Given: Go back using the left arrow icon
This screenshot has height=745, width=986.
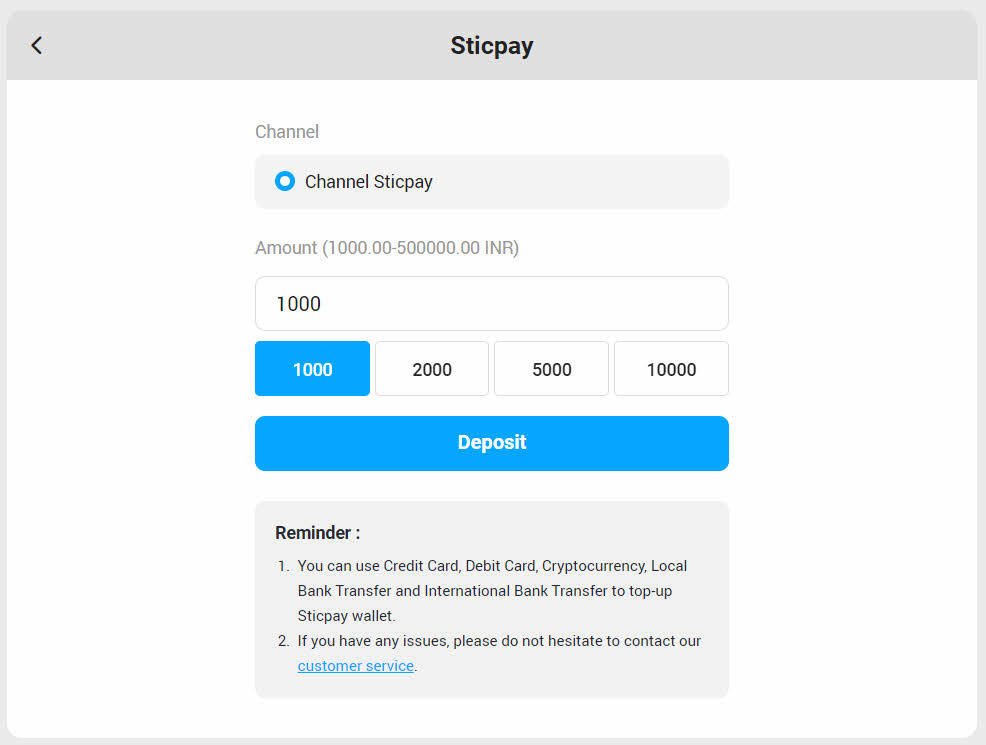Looking at the screenshot, I should (37, 45).
